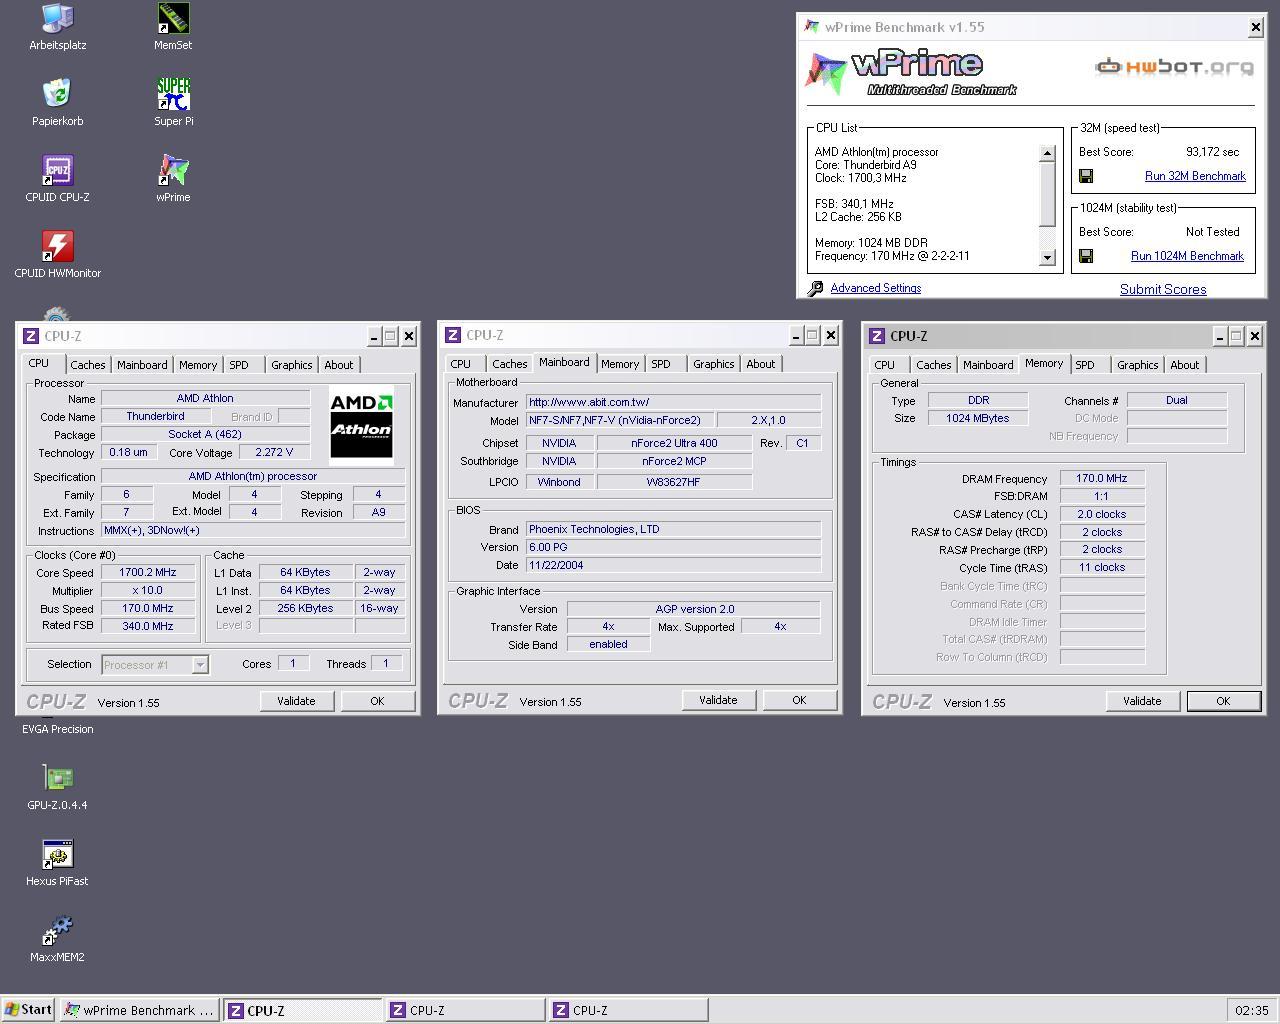Click the magnifier icon next to Advanced Settings
This screenshot has width=1280, height=1024.
click(816, 288)
